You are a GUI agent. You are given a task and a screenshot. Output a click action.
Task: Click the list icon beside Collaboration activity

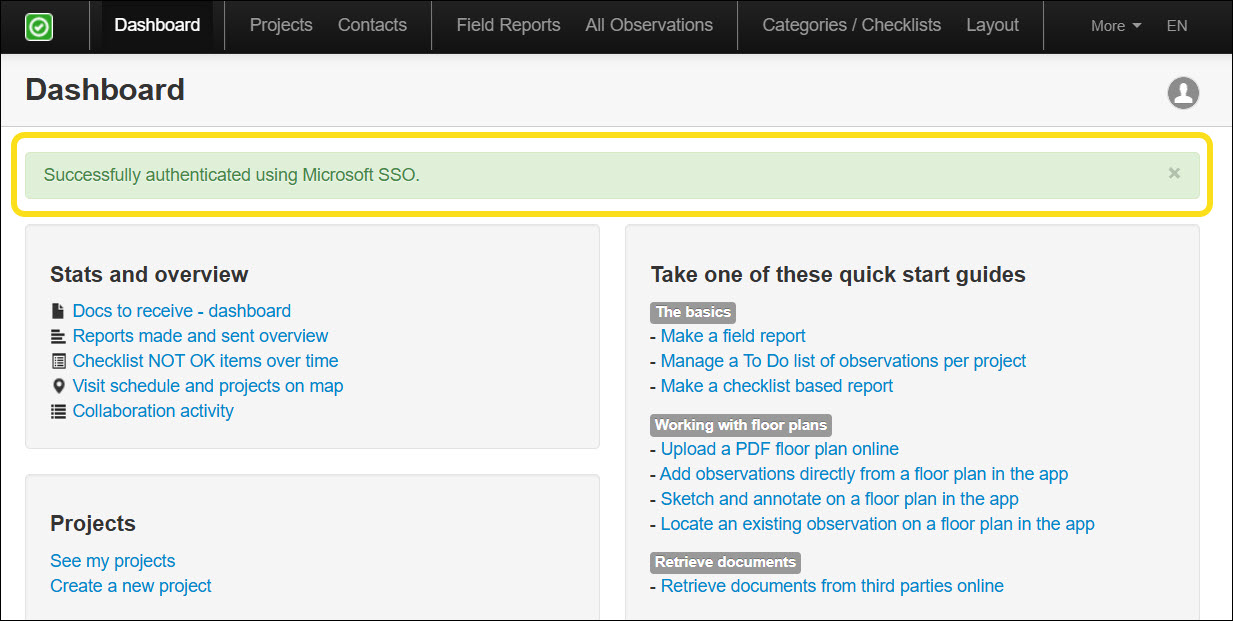point(58,411)
